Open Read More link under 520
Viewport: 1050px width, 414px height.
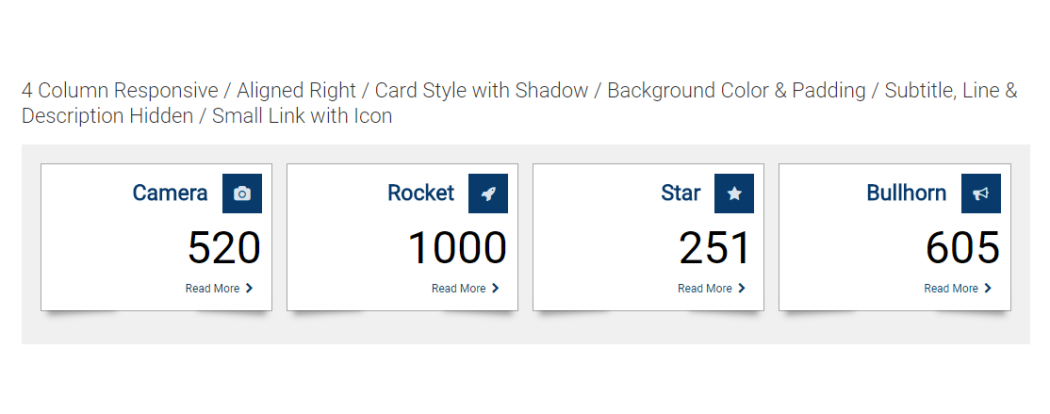(212, 288)
